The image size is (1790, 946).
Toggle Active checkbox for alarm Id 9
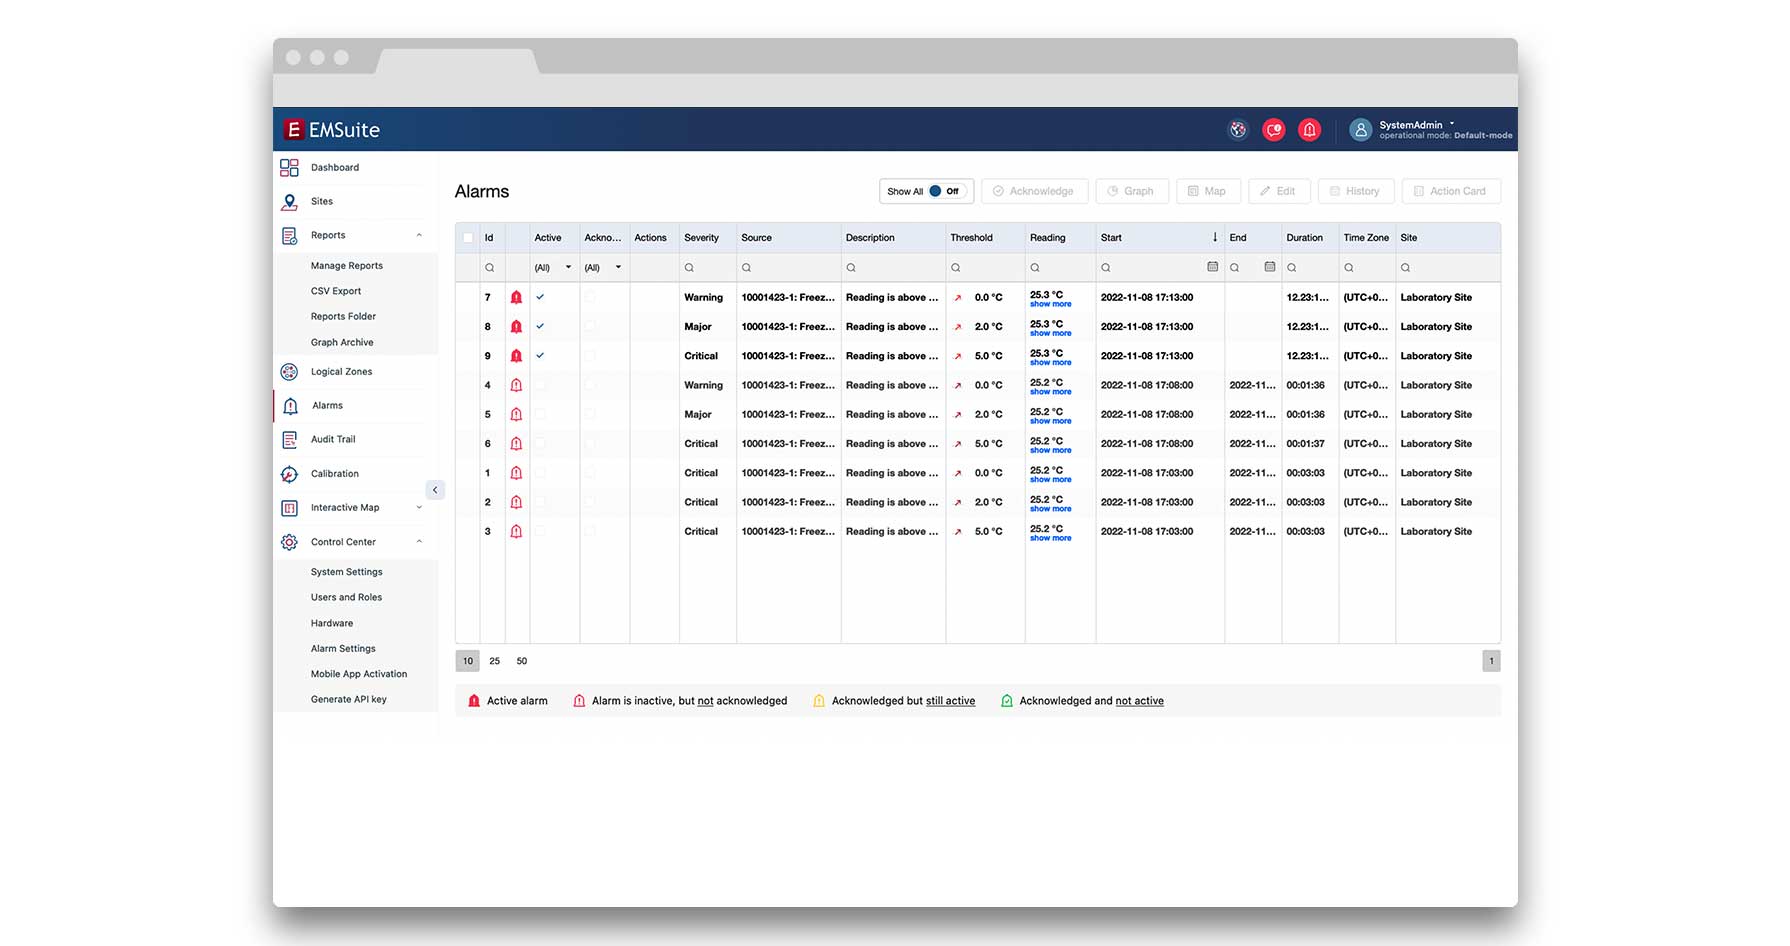click(540, 355)
